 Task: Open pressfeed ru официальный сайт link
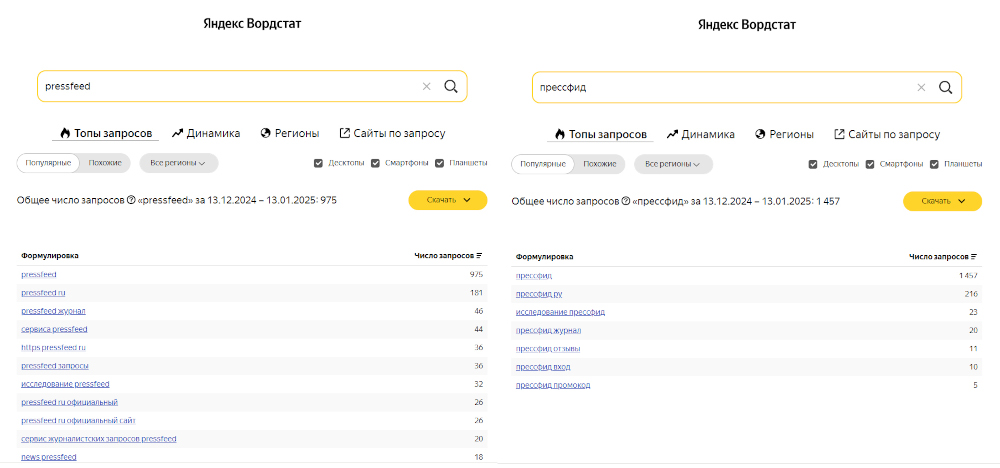pos(78,421)
